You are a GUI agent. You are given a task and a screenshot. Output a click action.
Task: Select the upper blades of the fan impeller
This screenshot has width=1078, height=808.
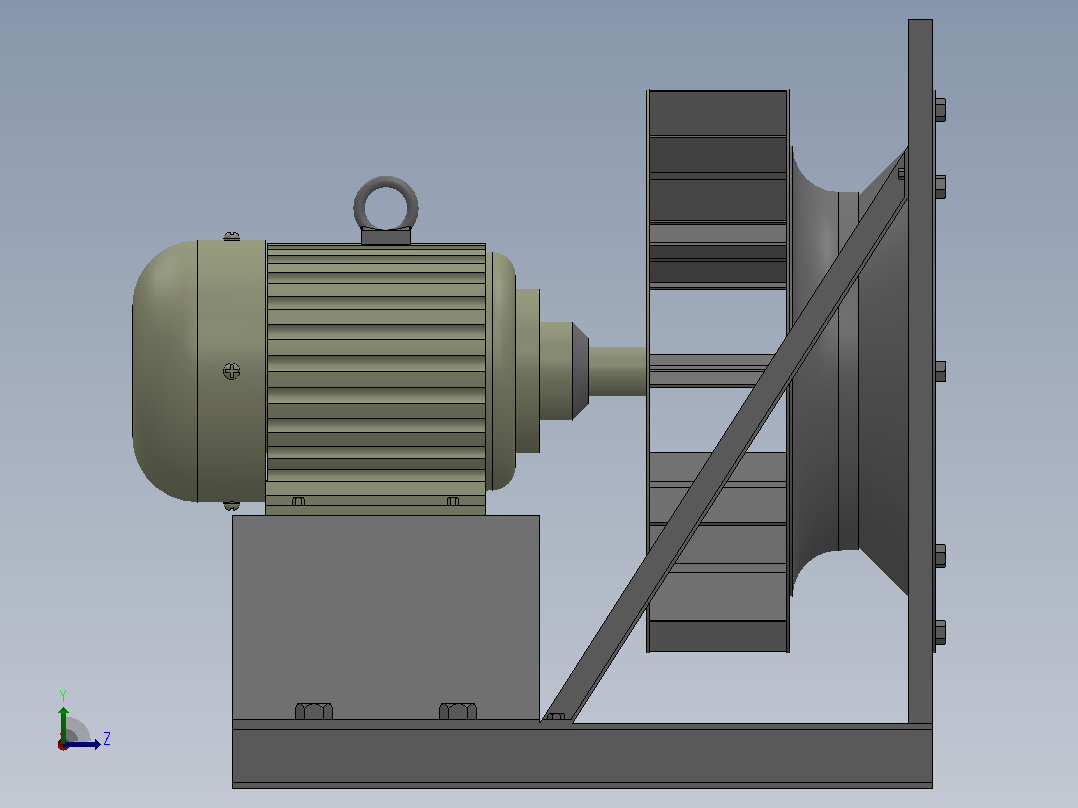718,188
